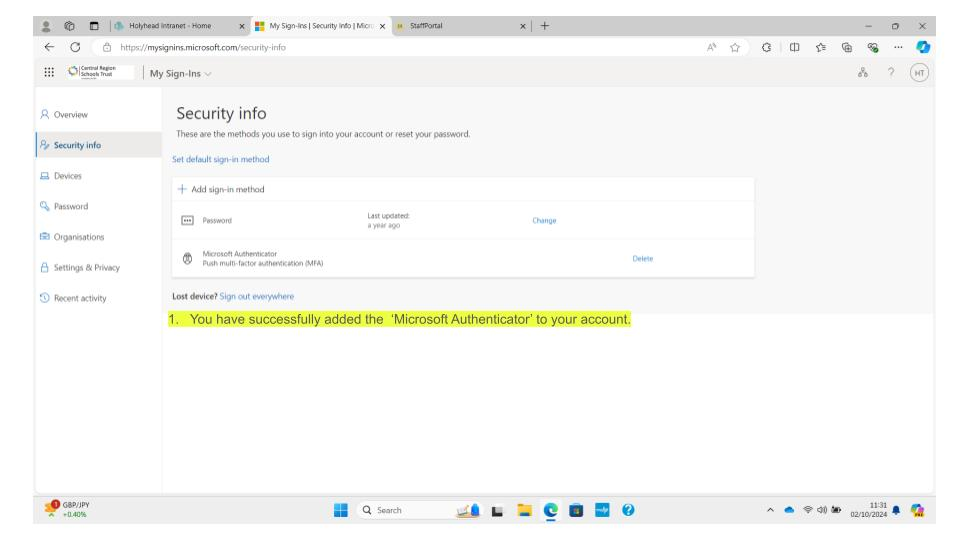The image size is (960, 540).
Task: Open the Get Help taskbar icon
Action: 628,510
